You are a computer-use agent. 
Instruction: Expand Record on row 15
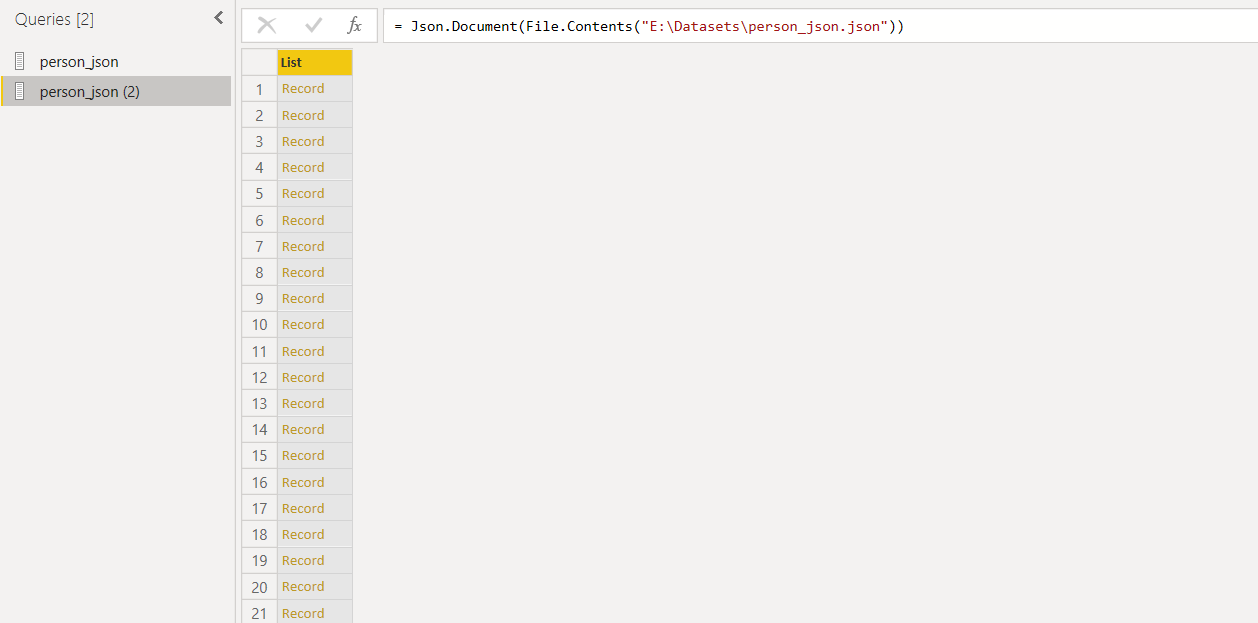click(303, 455)
